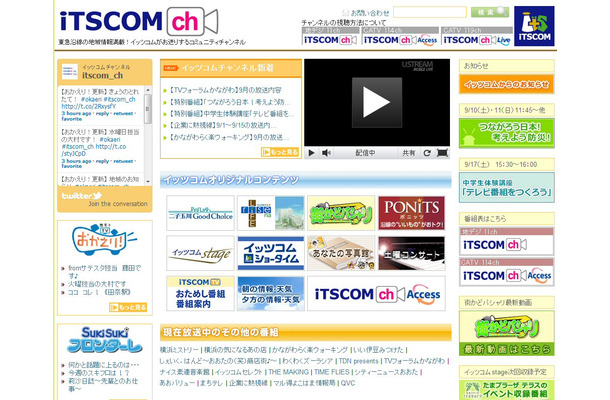610x400 pixels.
Task: Click もっと見る button under channel news
Action: click(280, 152)
